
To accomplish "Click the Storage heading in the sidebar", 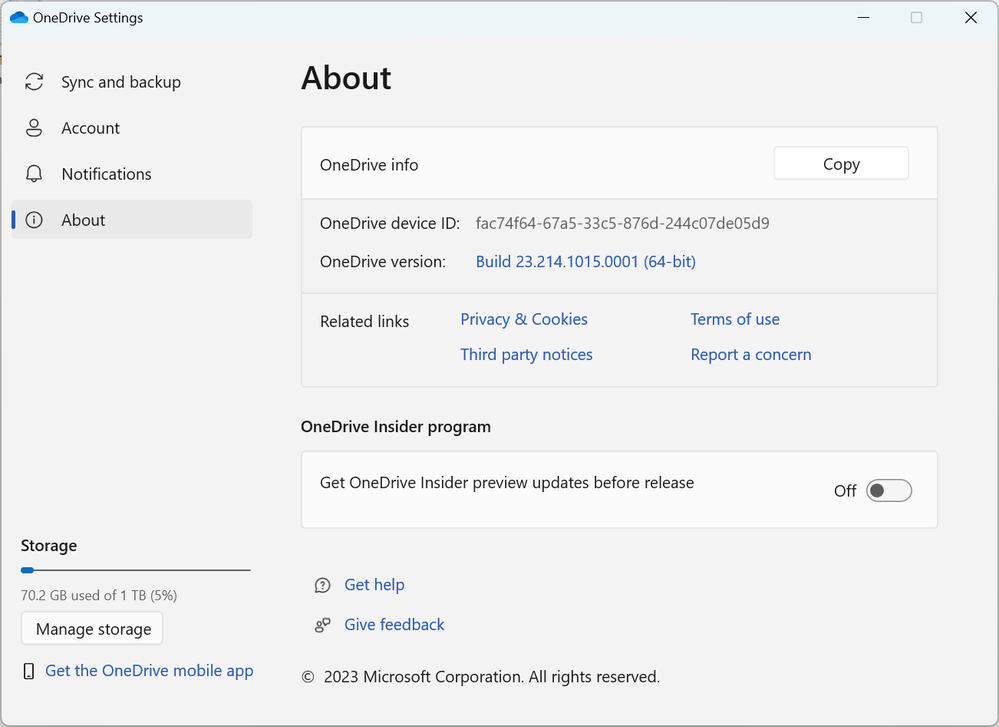I will click(x=48, y=545).
